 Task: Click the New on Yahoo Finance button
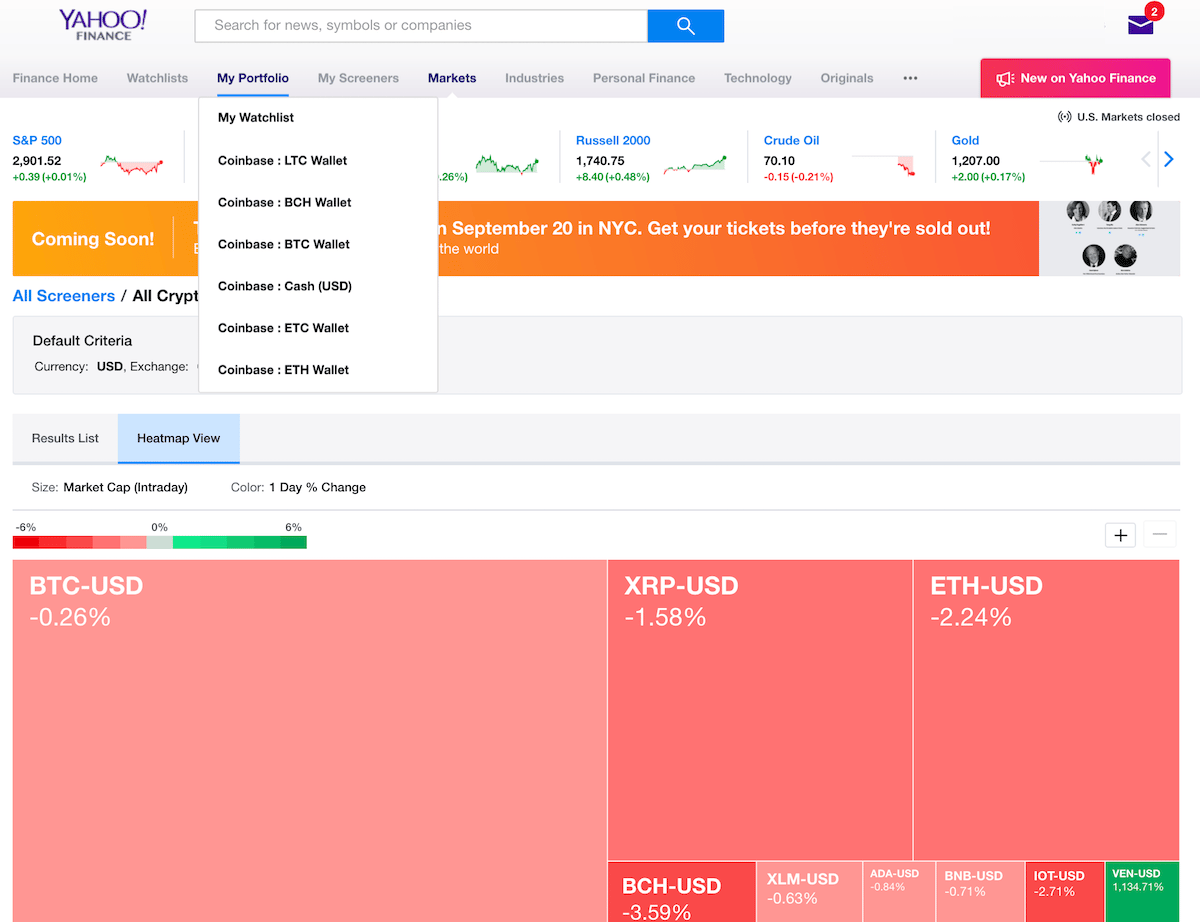[x=1076, y=78]
